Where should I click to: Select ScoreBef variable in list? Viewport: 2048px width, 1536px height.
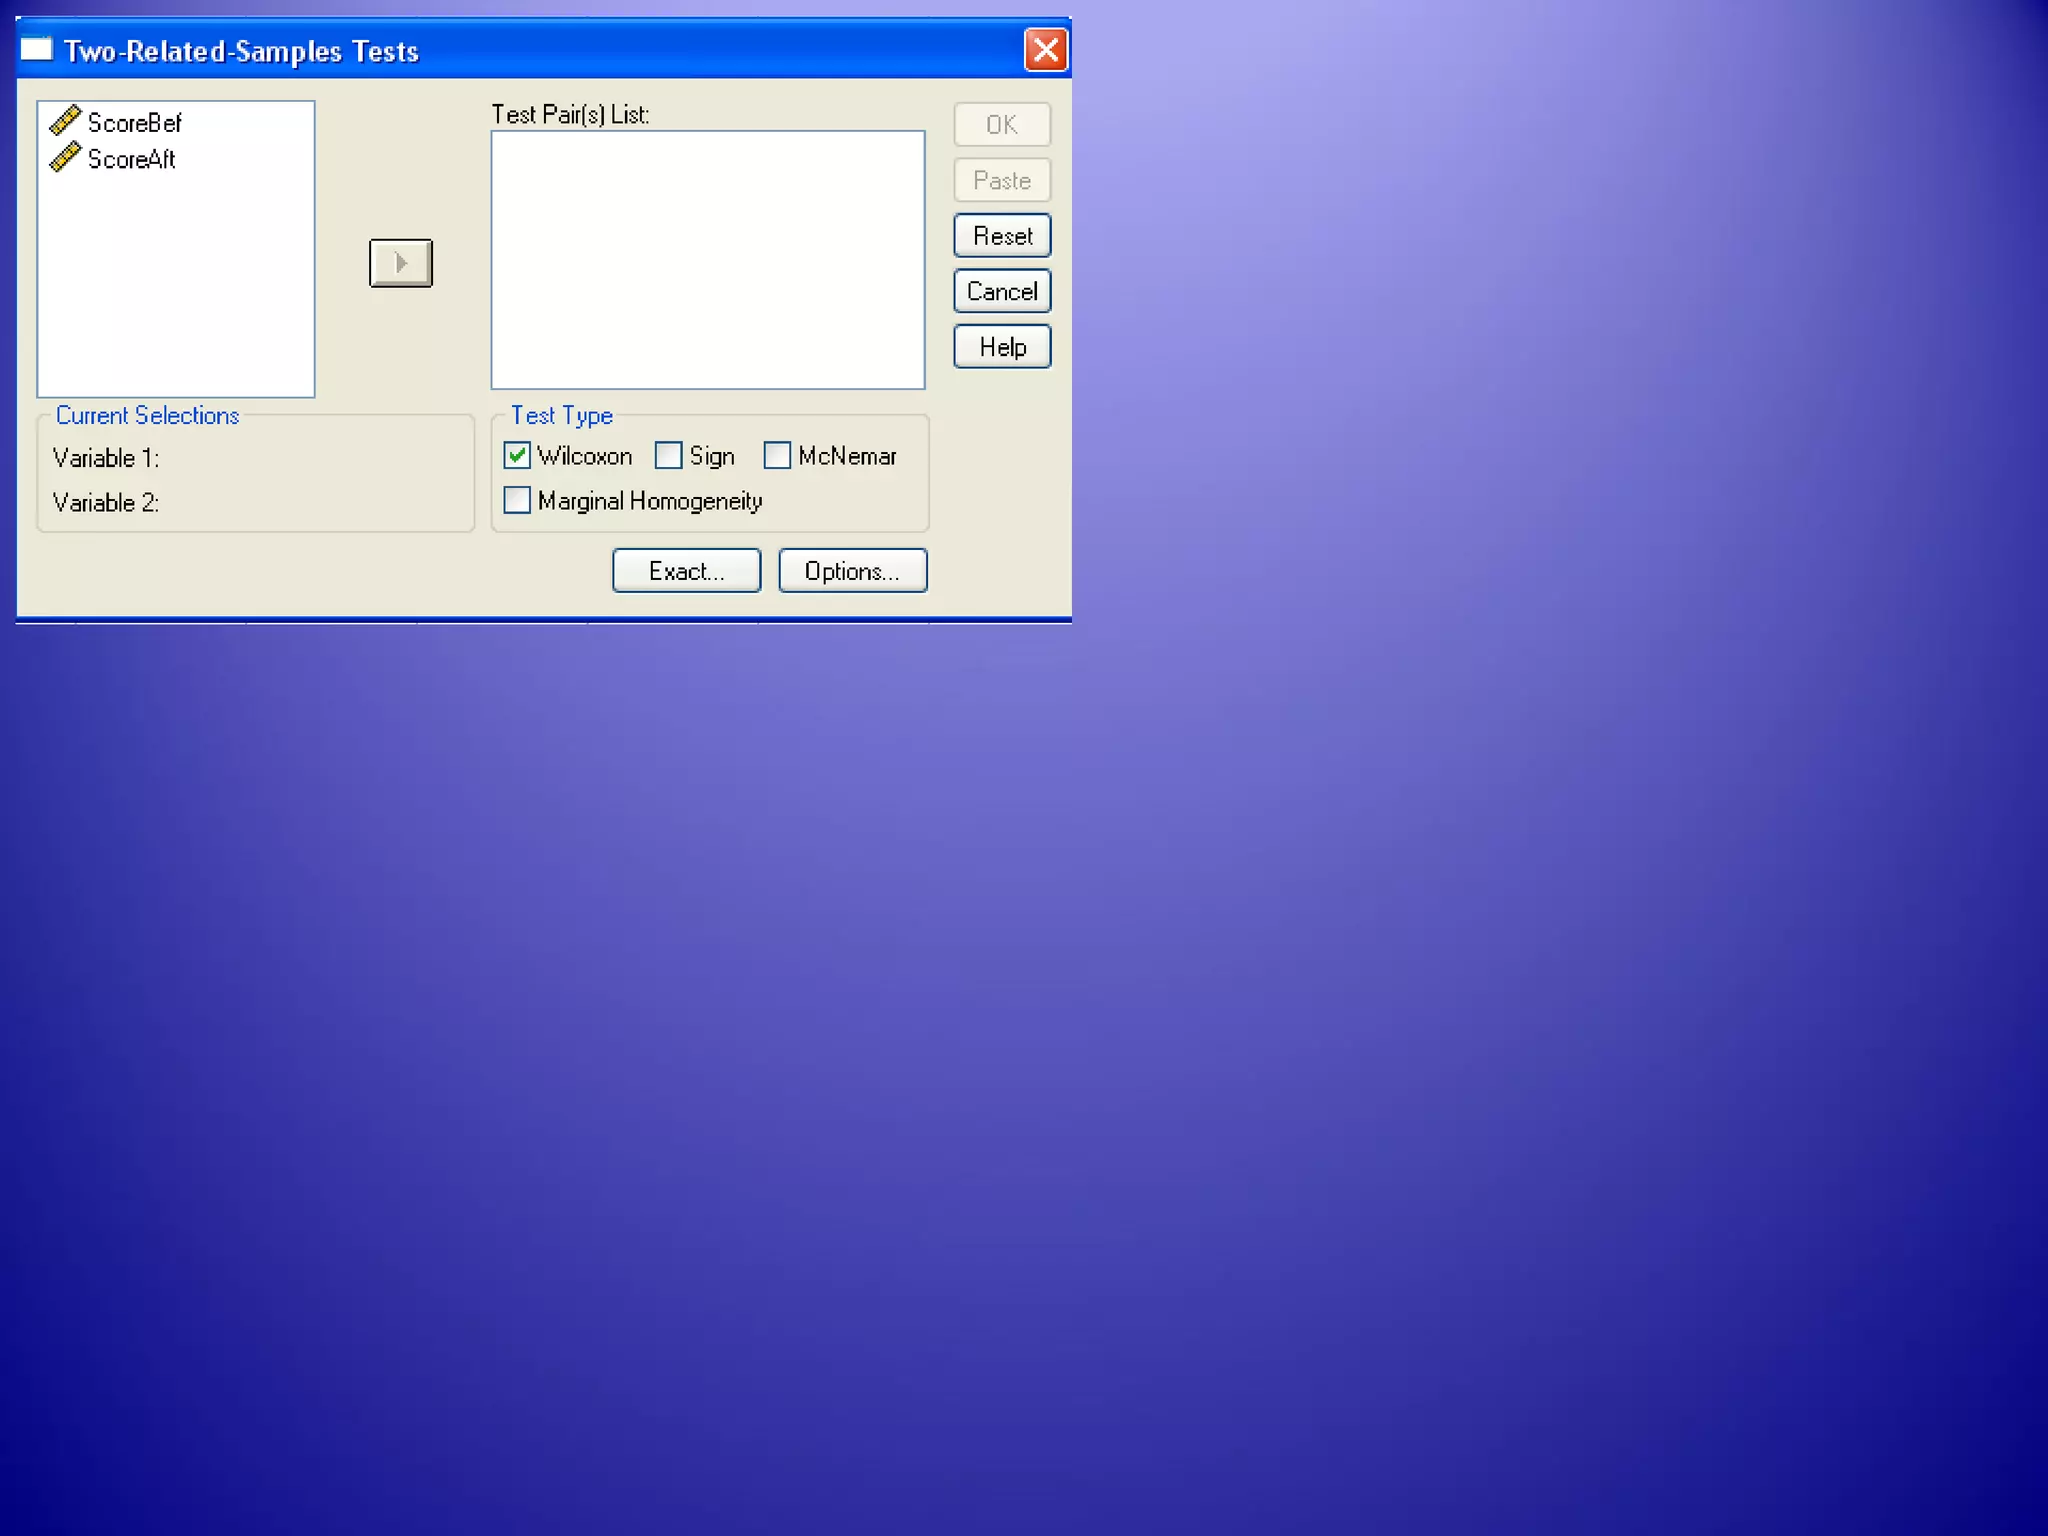(134, 123)
